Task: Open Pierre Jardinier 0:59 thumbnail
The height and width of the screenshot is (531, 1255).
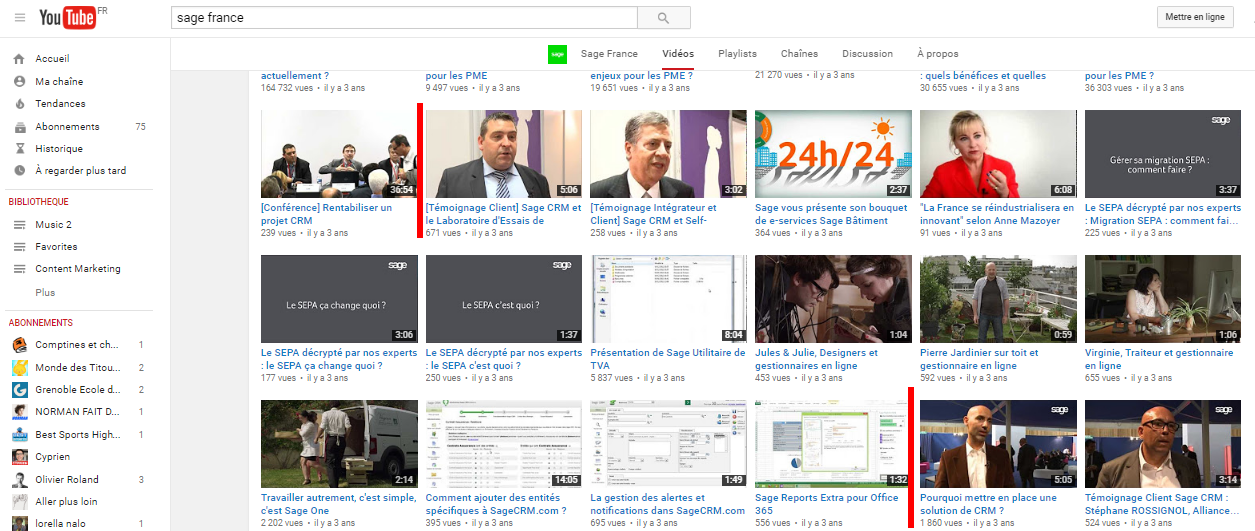Action: click(998, 299)
